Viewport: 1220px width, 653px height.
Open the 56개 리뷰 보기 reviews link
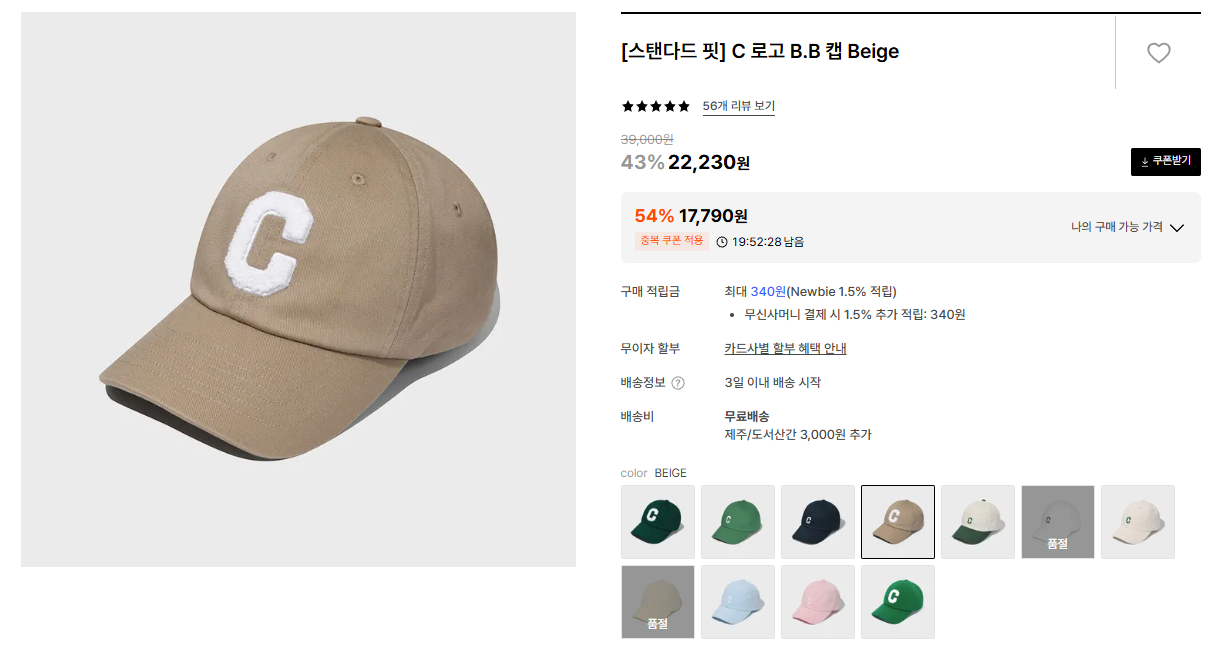(738, 106)
